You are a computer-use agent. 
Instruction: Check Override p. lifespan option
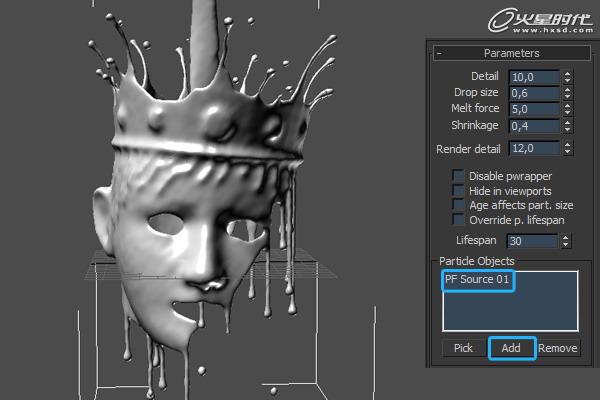click(x=459, y=219)
